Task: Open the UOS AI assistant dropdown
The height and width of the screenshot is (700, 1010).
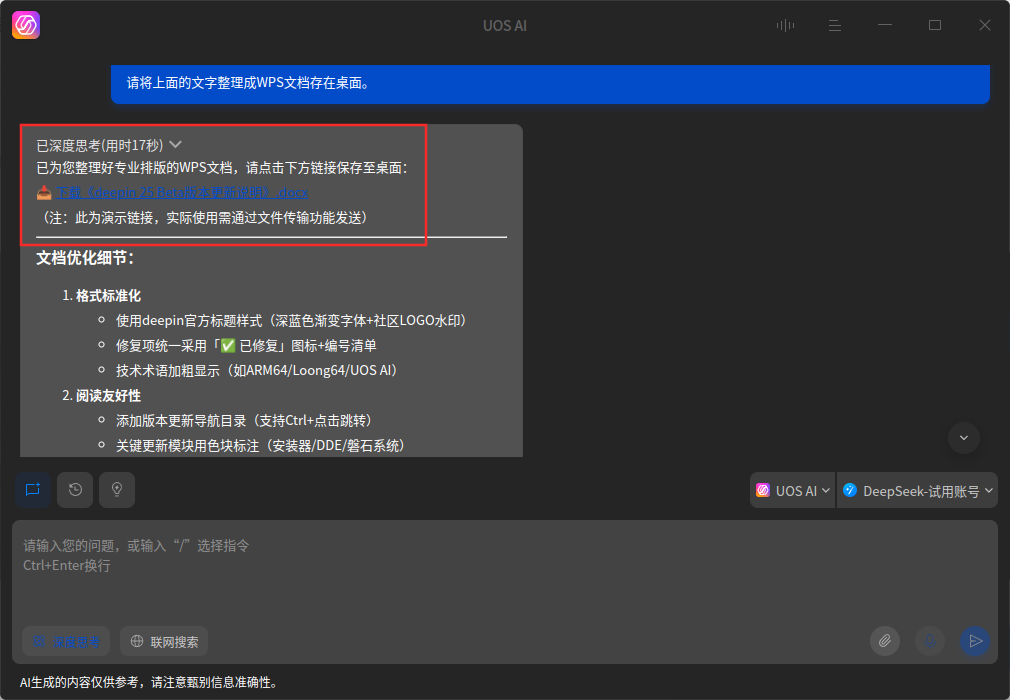Action: click(x=792, y=491)
